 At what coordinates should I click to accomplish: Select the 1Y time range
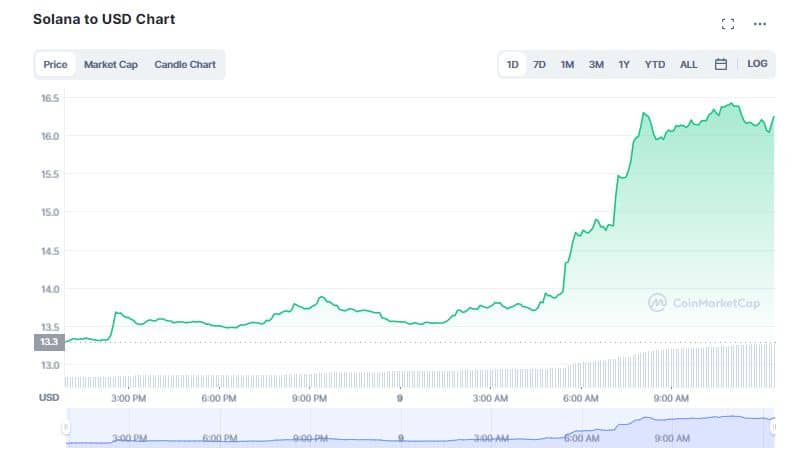pos(624,64)
